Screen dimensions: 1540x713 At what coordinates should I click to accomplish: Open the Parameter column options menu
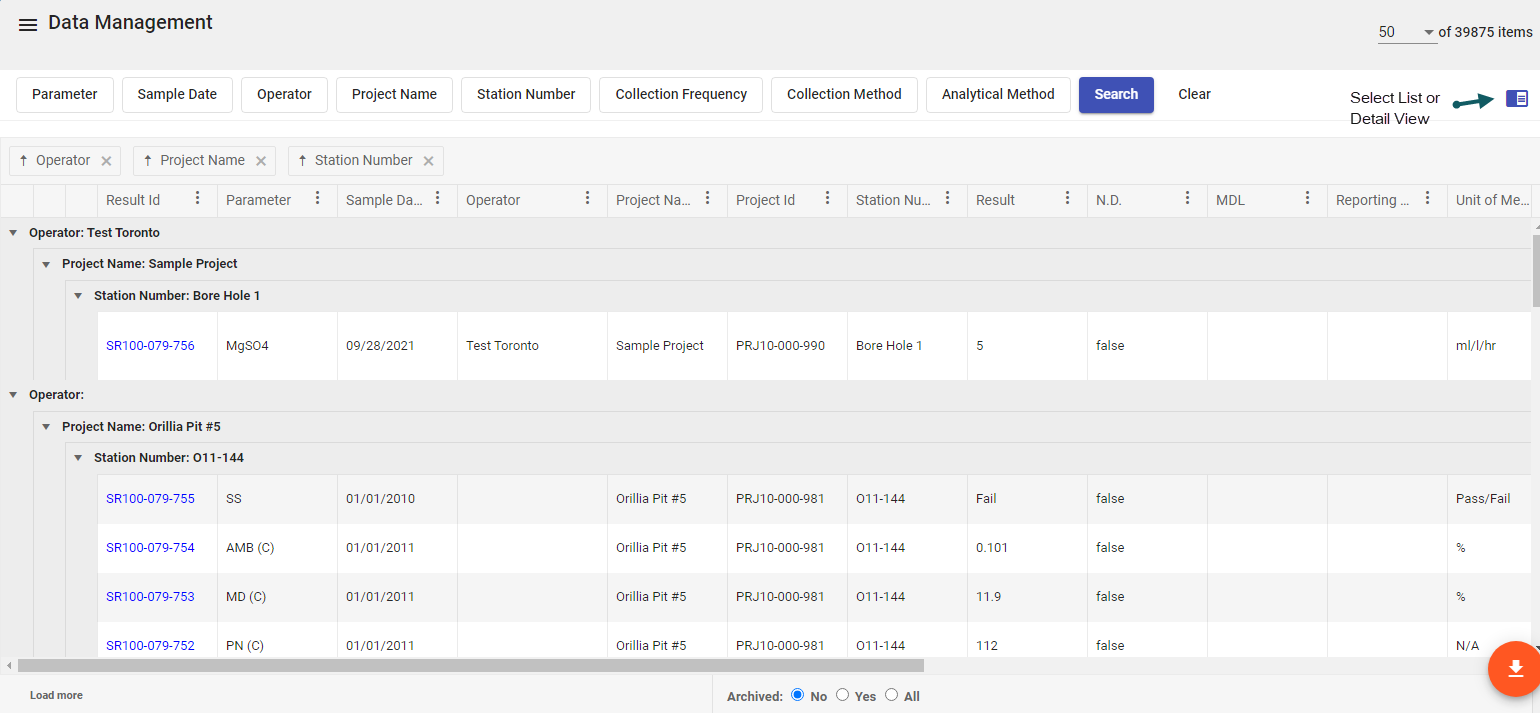[318, 199]
